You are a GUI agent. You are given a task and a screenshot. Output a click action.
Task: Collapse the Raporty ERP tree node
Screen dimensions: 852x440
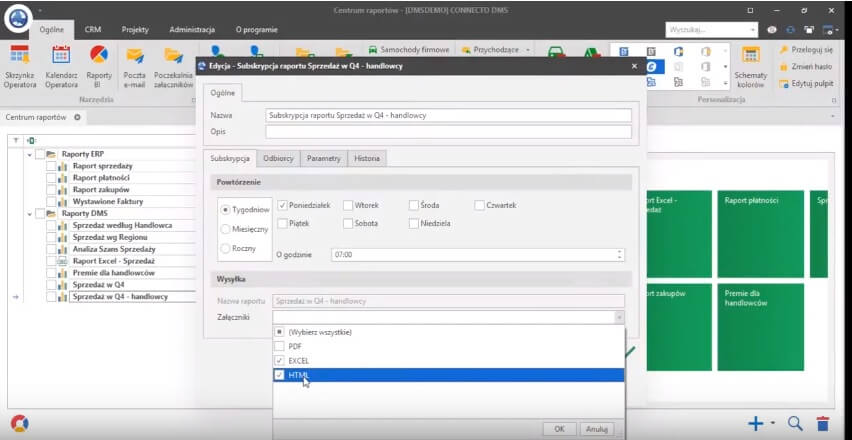coord(30,154)
